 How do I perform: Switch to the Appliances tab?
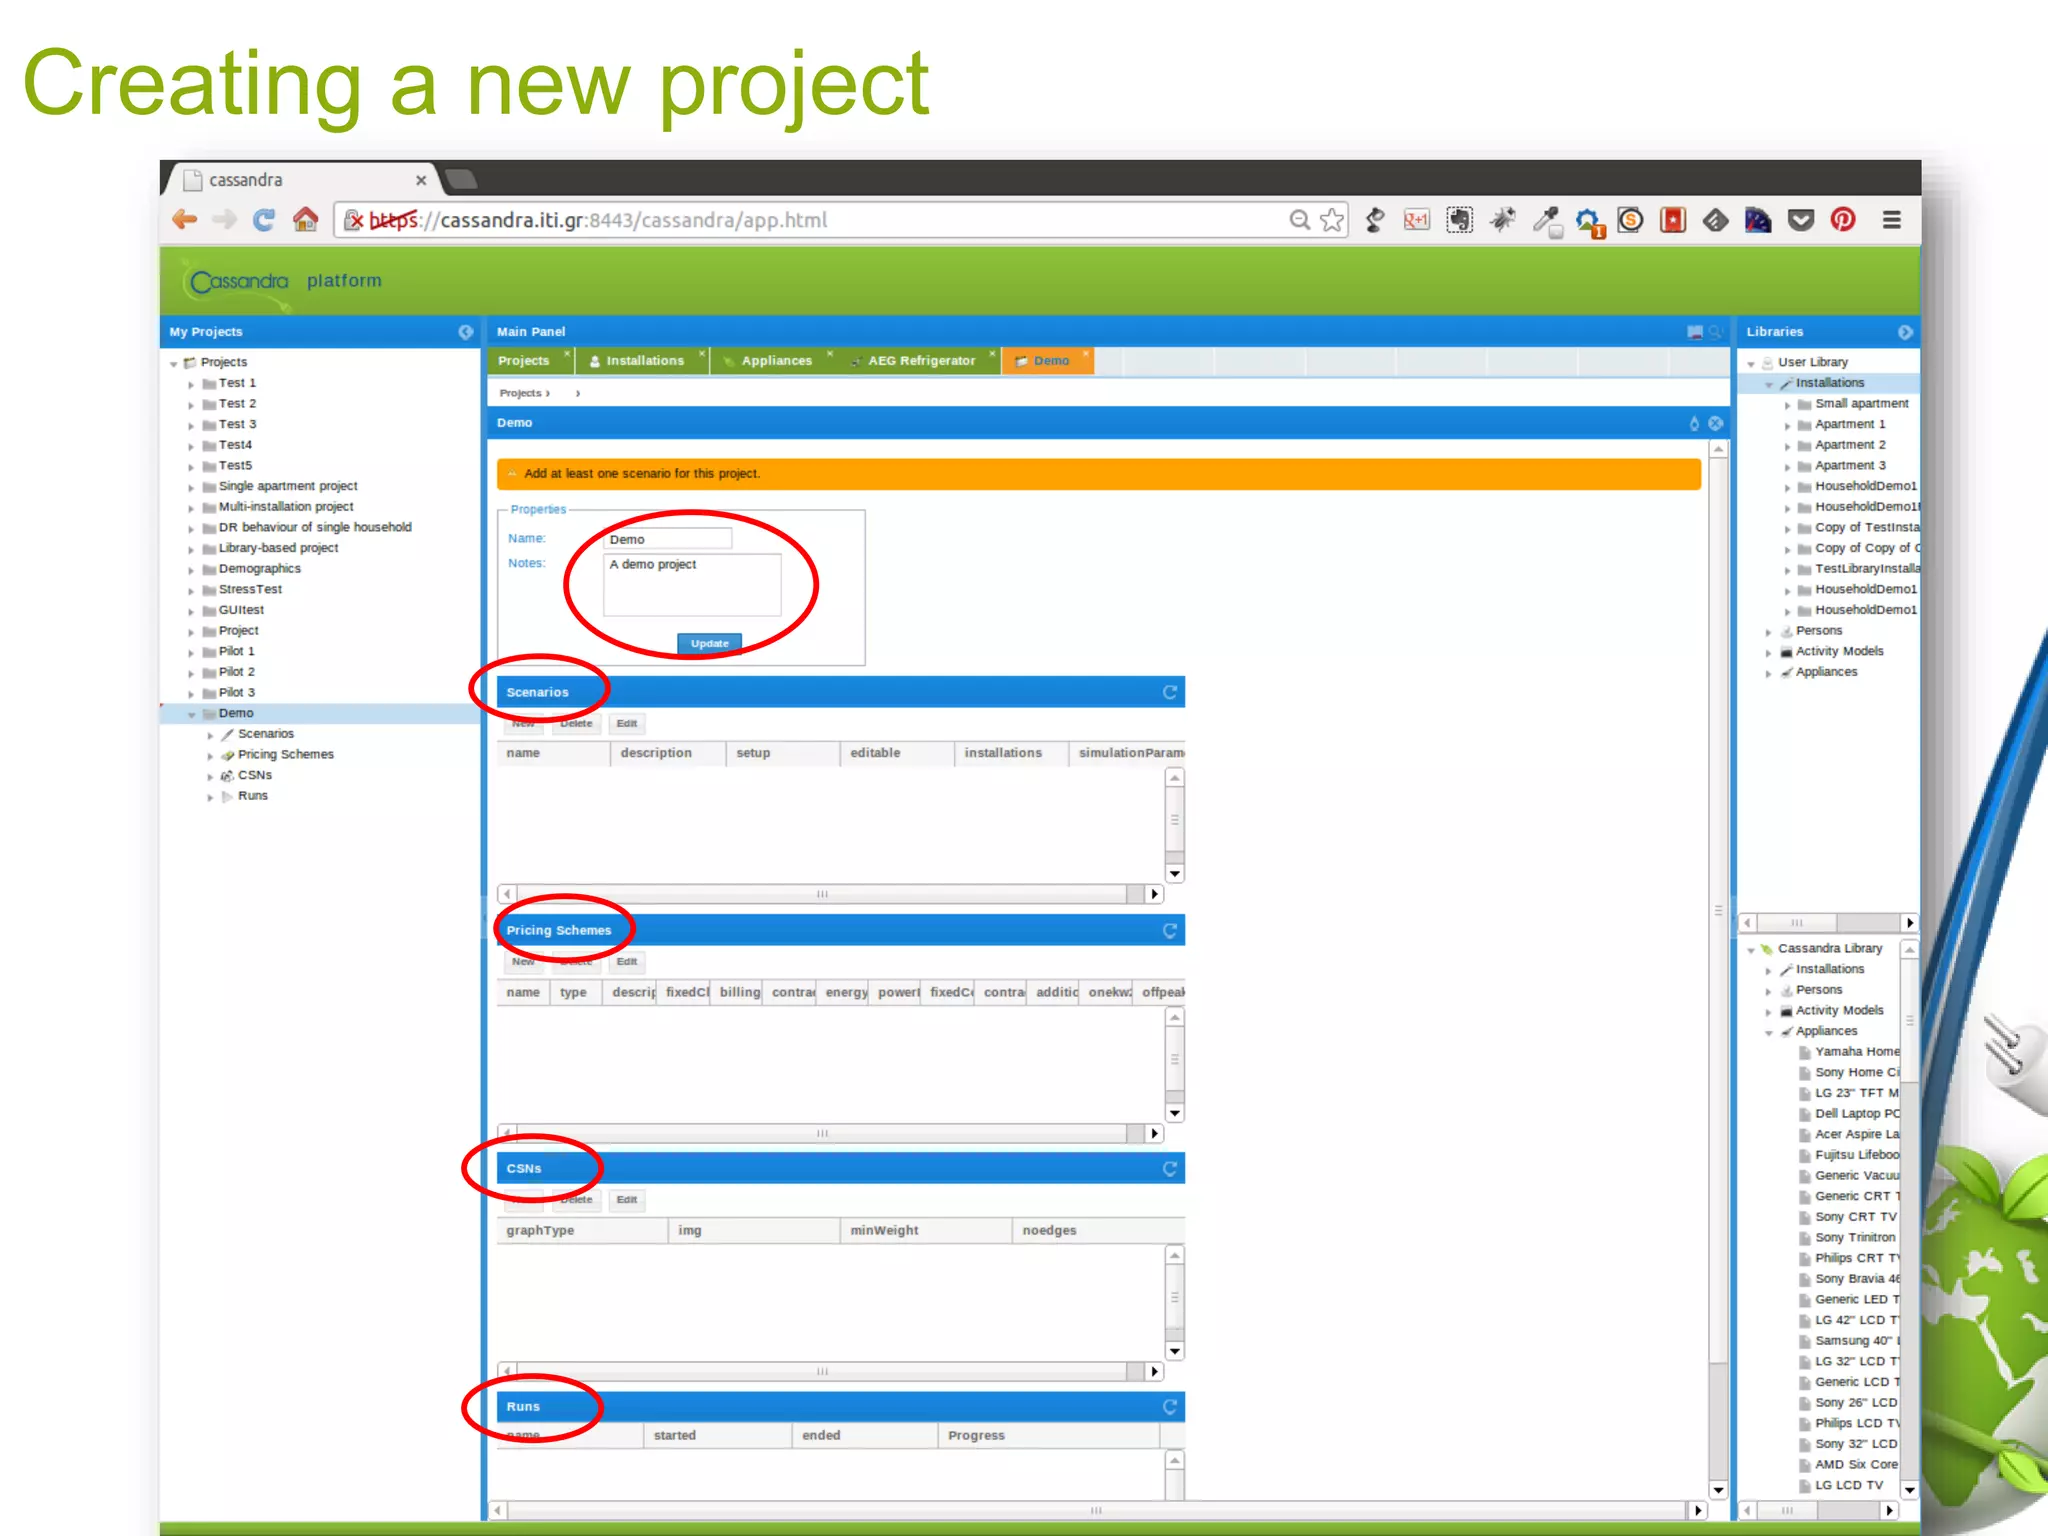[776, 361]
